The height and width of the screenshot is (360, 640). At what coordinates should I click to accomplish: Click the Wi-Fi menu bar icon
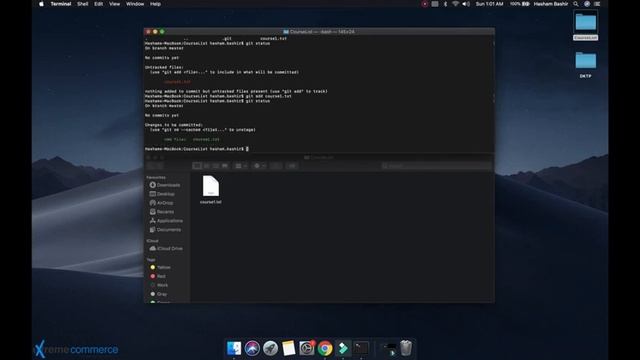click(x=456, y=4)
